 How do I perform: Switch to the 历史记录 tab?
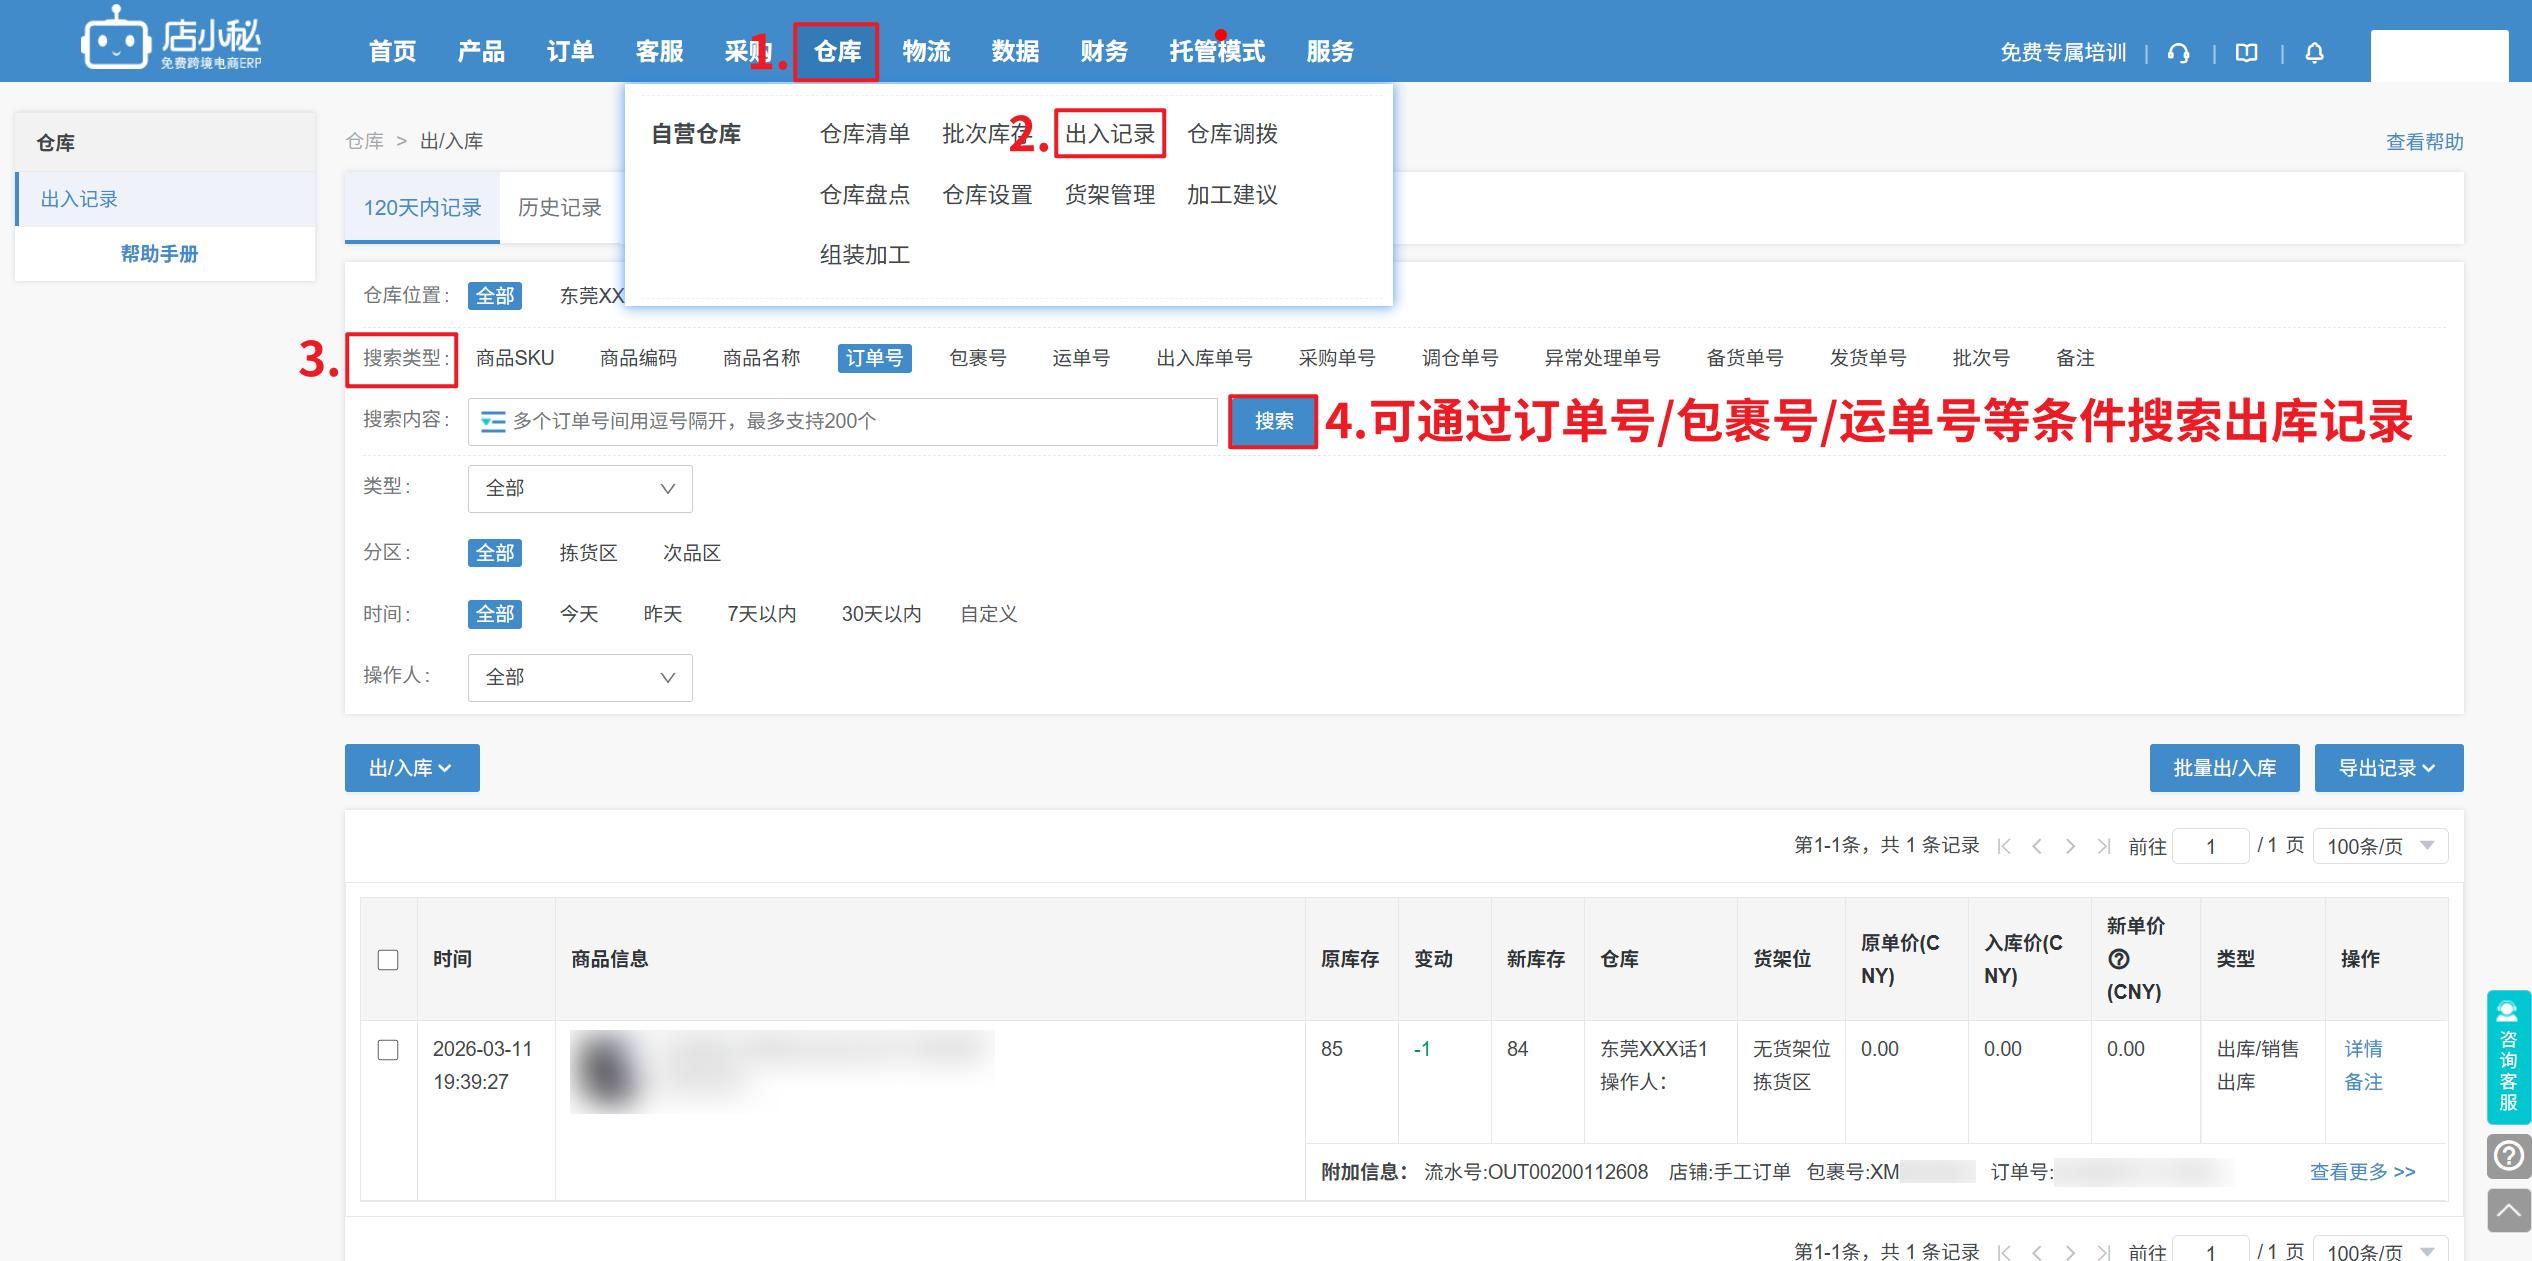pyautogui.click(x=559, y=207)
